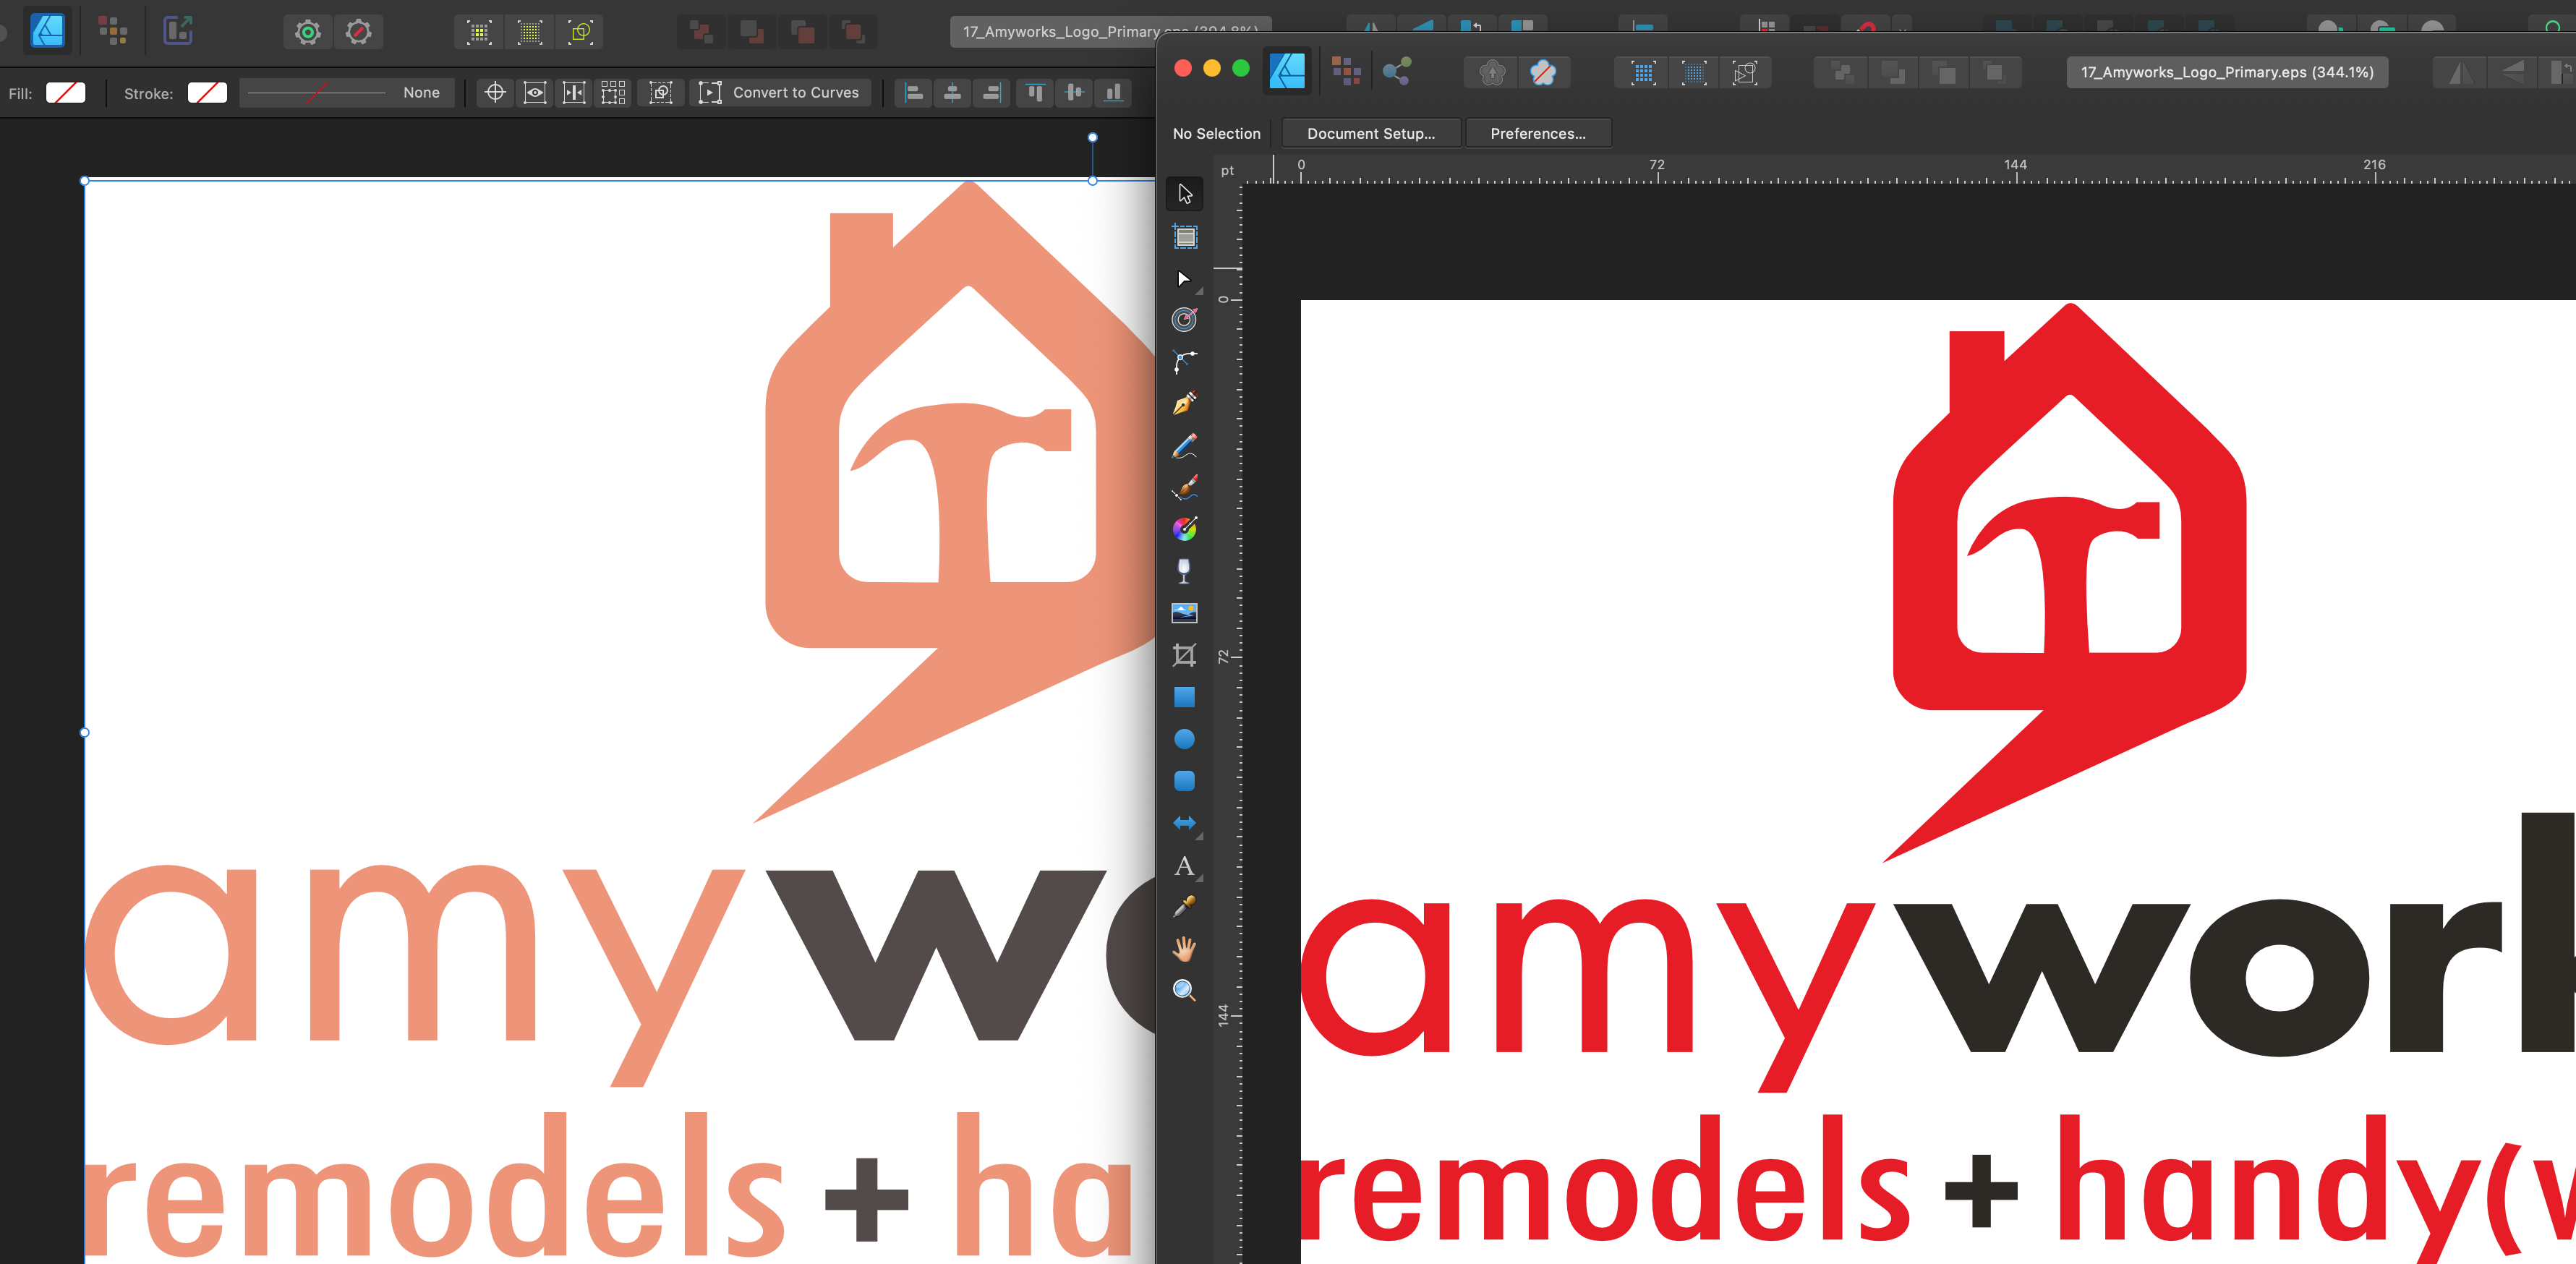Click the Add boolean operation in front window
Image resolution: width=2576 pixels, height=1264 pixels.
click(1843, 72)
